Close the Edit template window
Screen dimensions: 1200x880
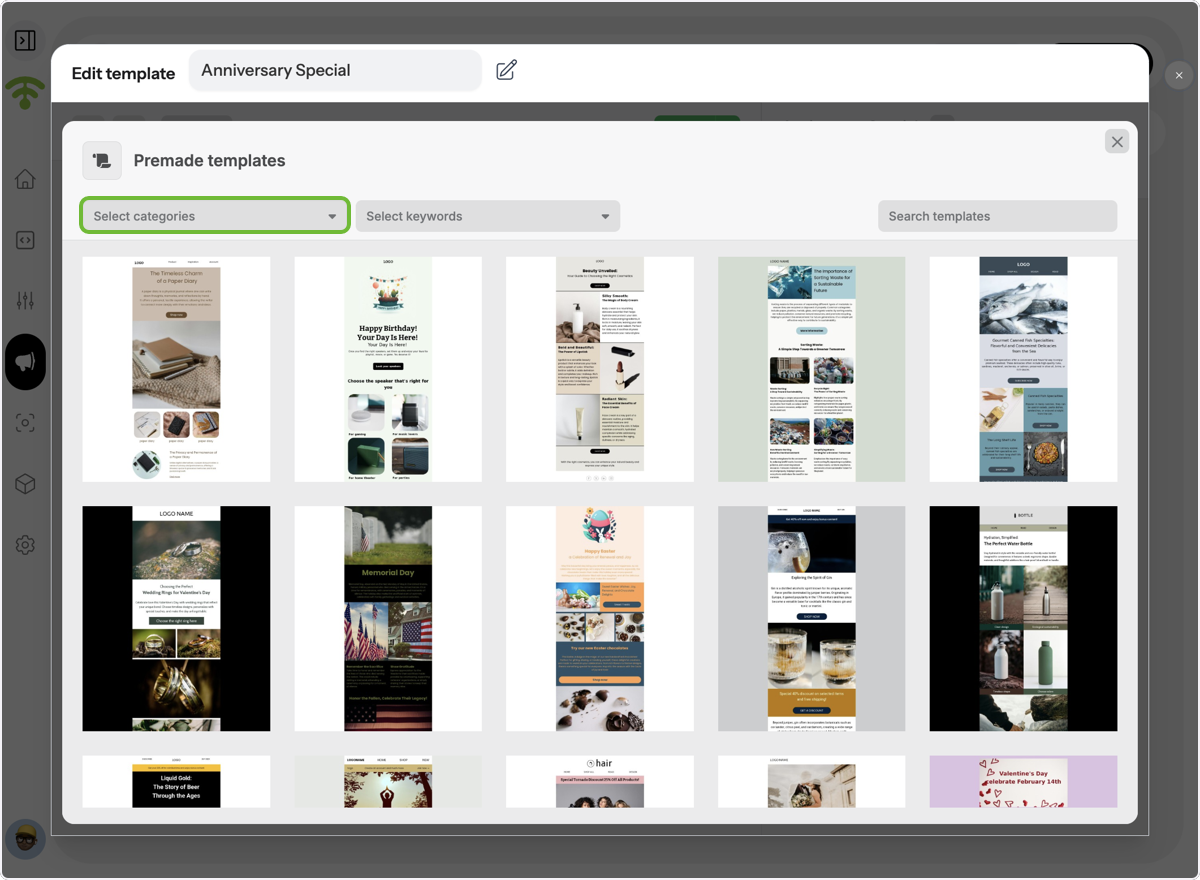pyautogui.click(x=1179, y=75)
